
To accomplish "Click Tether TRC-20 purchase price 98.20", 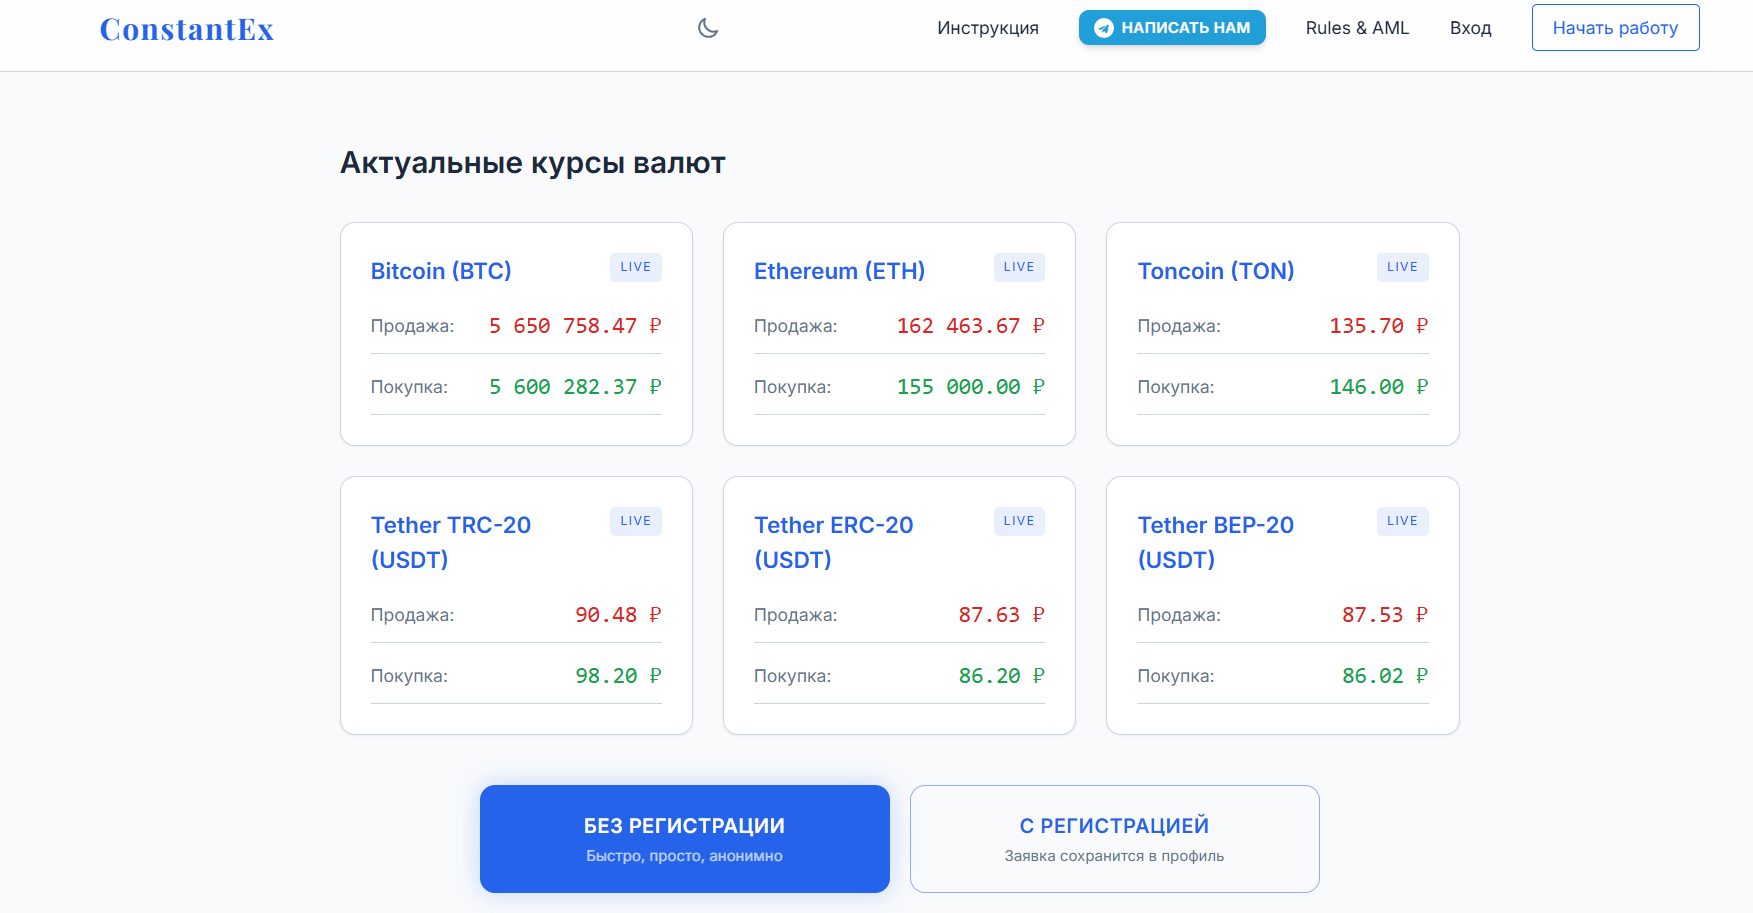I will tap(618, 676).
